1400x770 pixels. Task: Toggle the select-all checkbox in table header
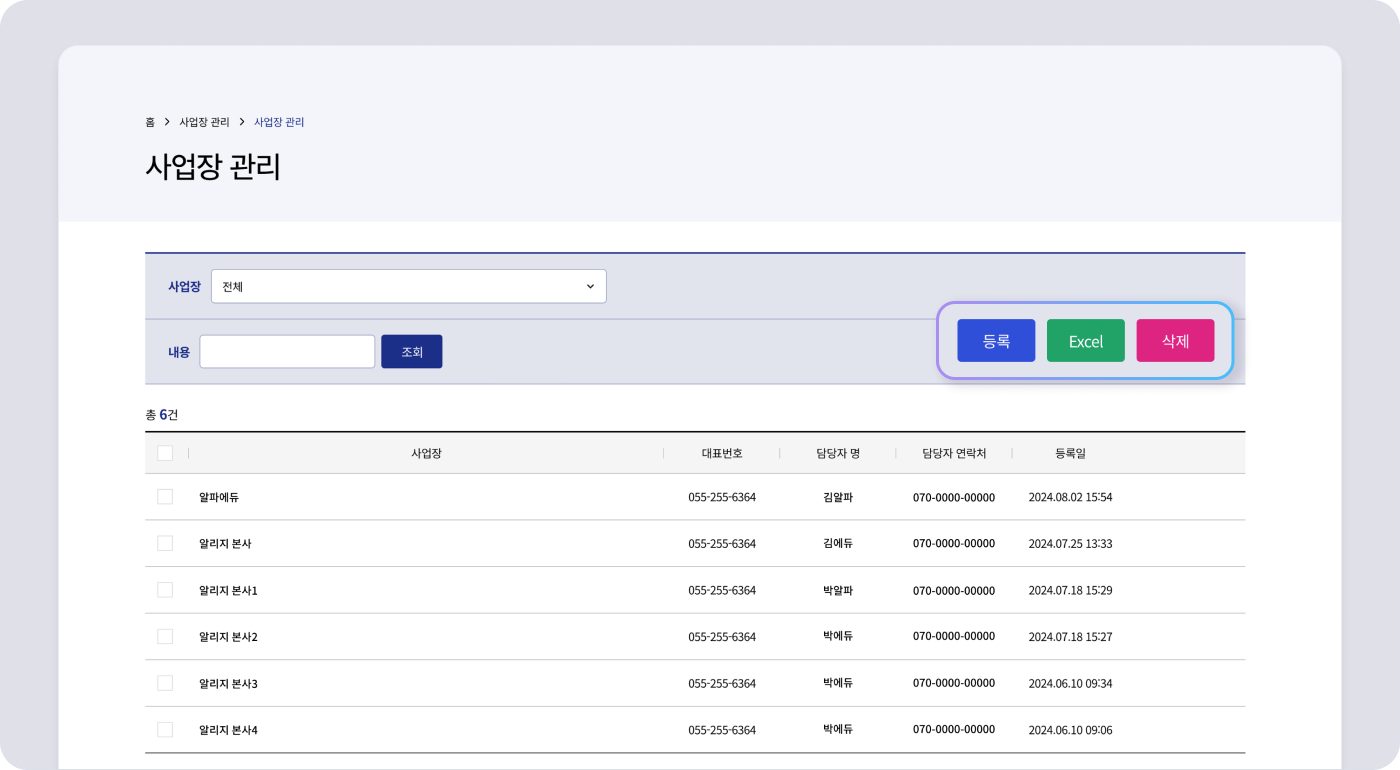[165, 453]
